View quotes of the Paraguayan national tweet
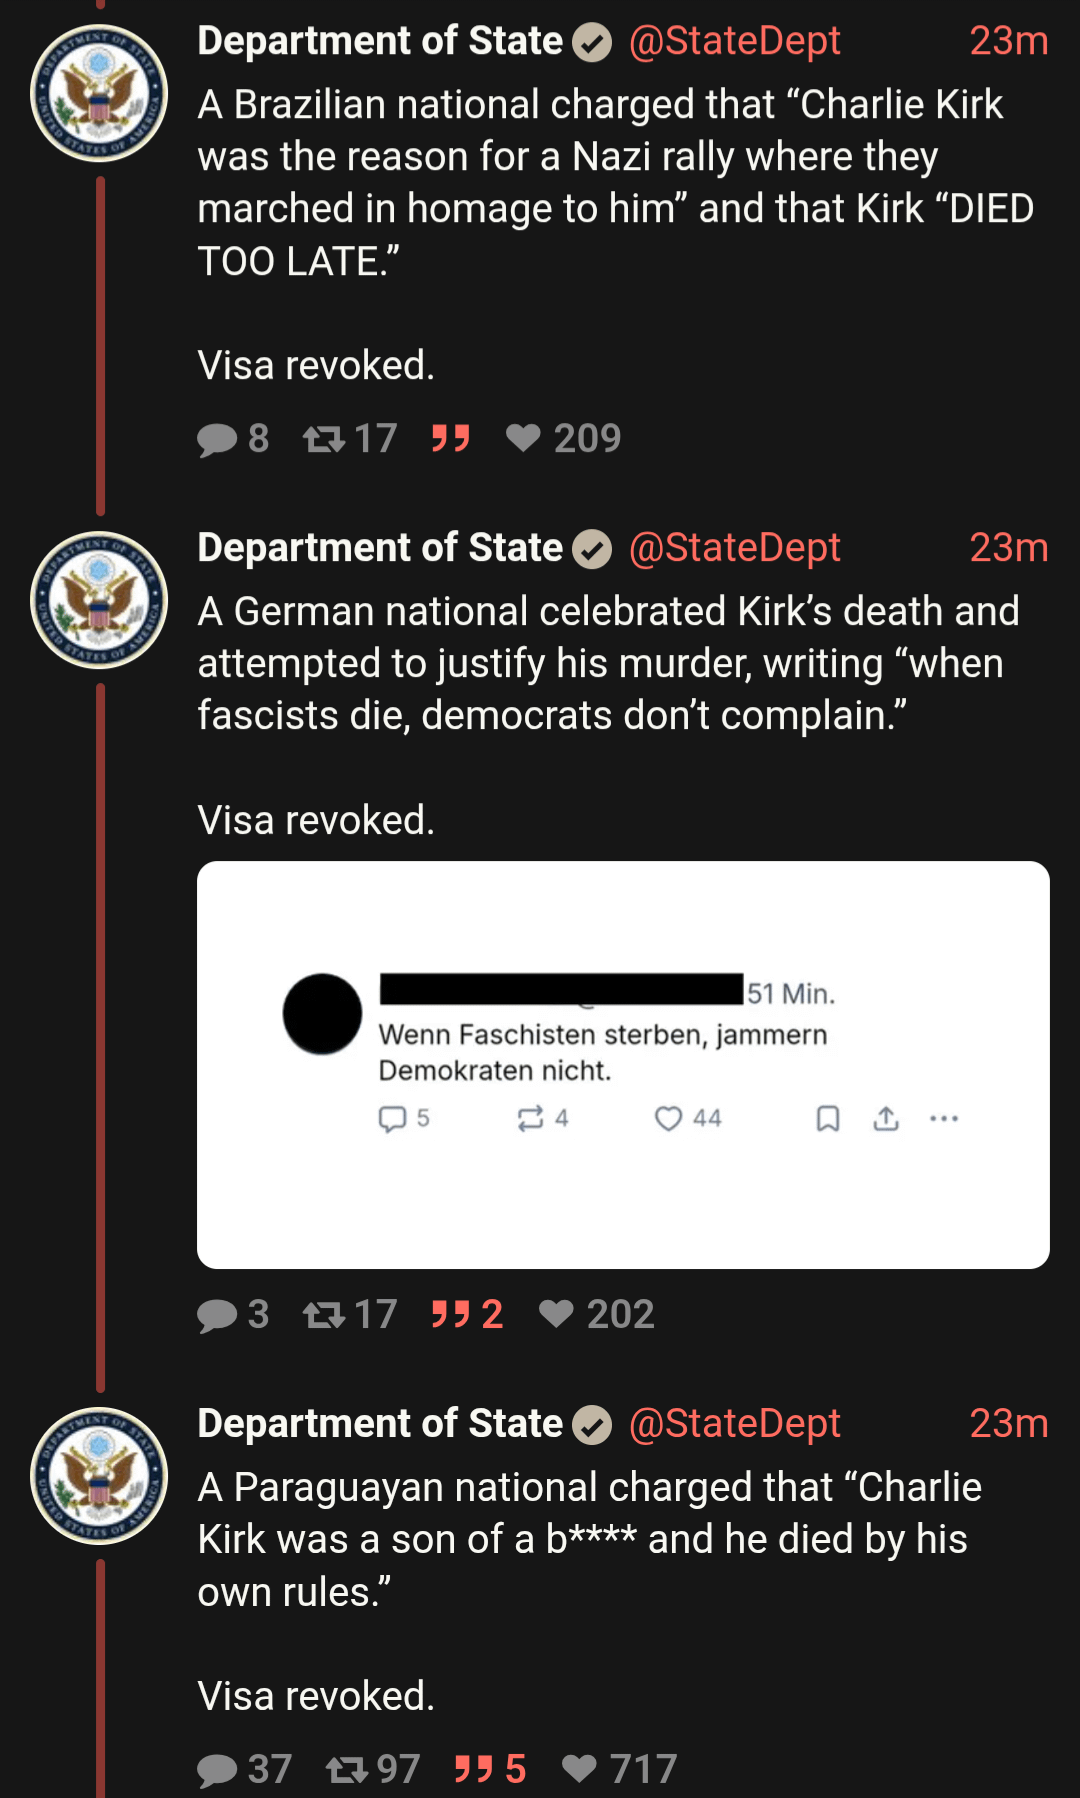Screen dimensions: 1080x1798 pos(489,1769)
